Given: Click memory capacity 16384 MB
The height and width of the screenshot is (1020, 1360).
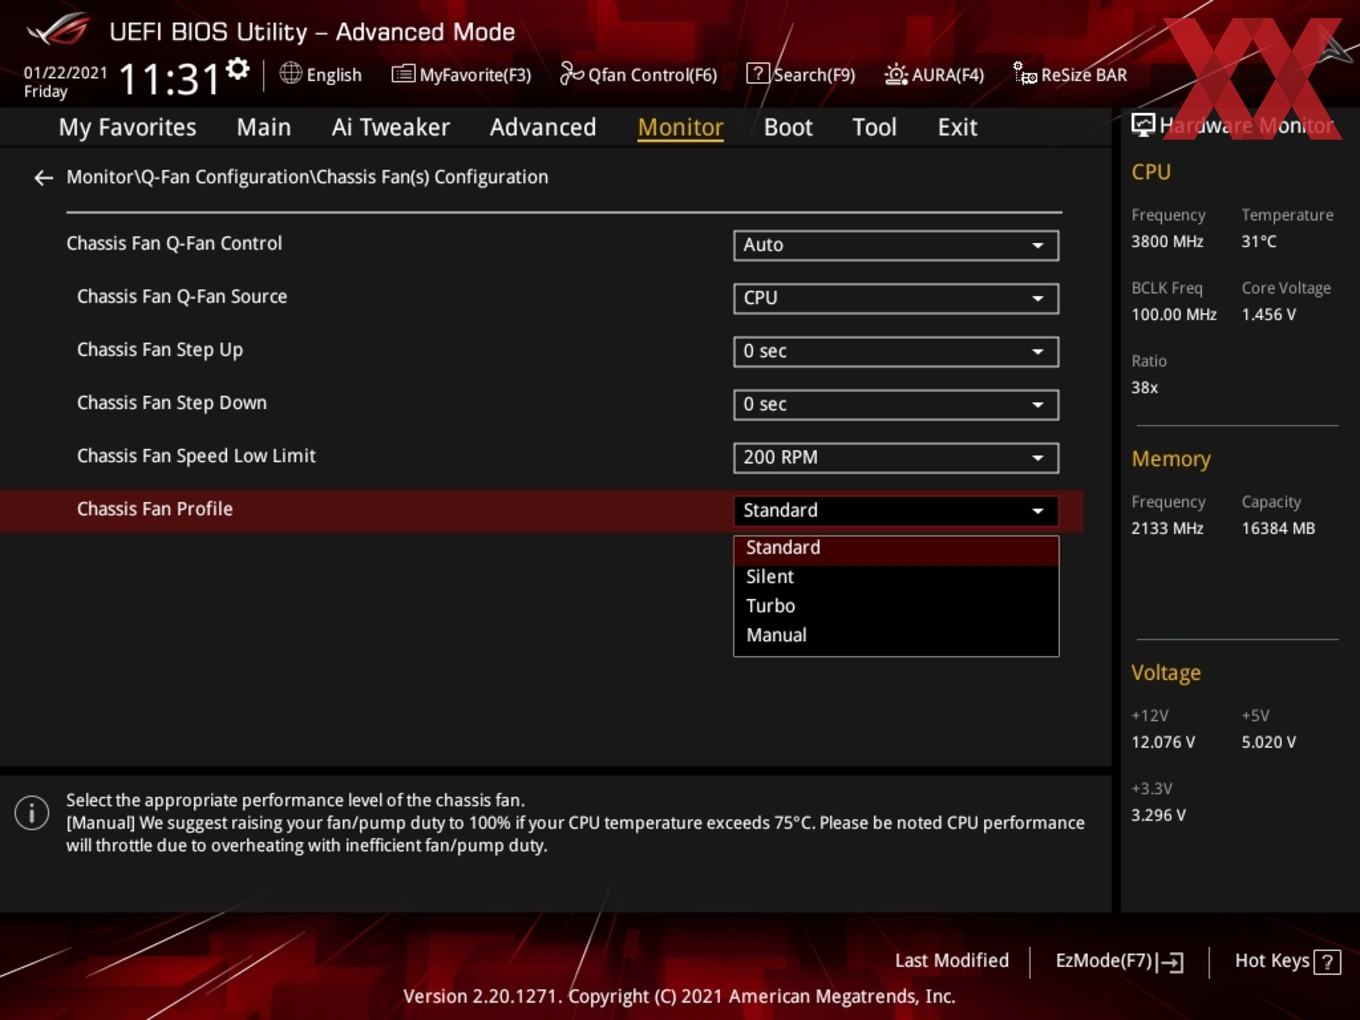Looking at the screenshot, I should [x=1278, y=528].
